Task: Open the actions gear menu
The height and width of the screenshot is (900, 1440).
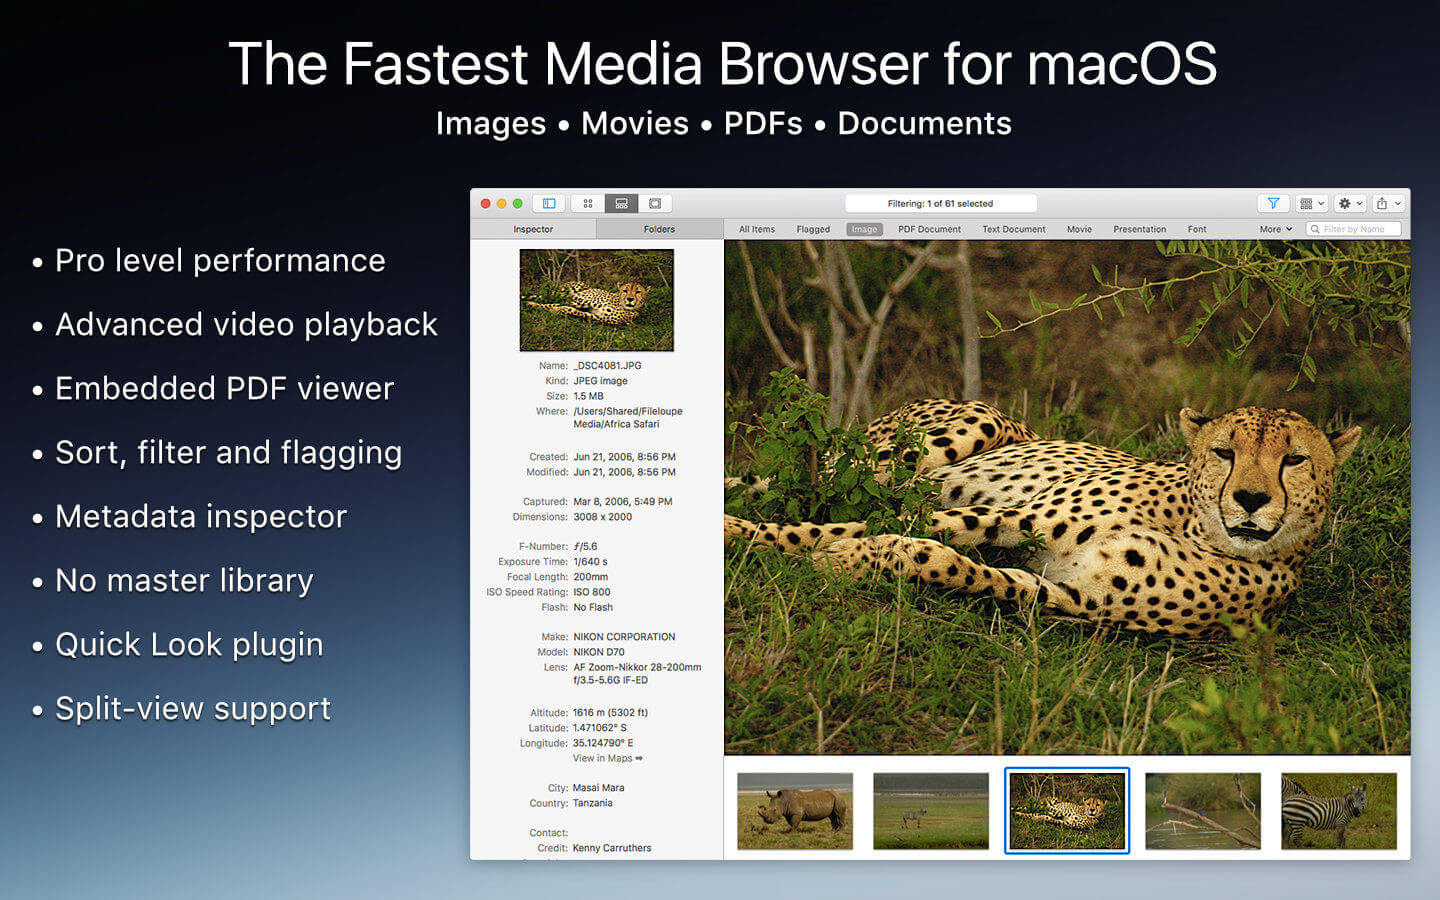Action: [1345, 203]
